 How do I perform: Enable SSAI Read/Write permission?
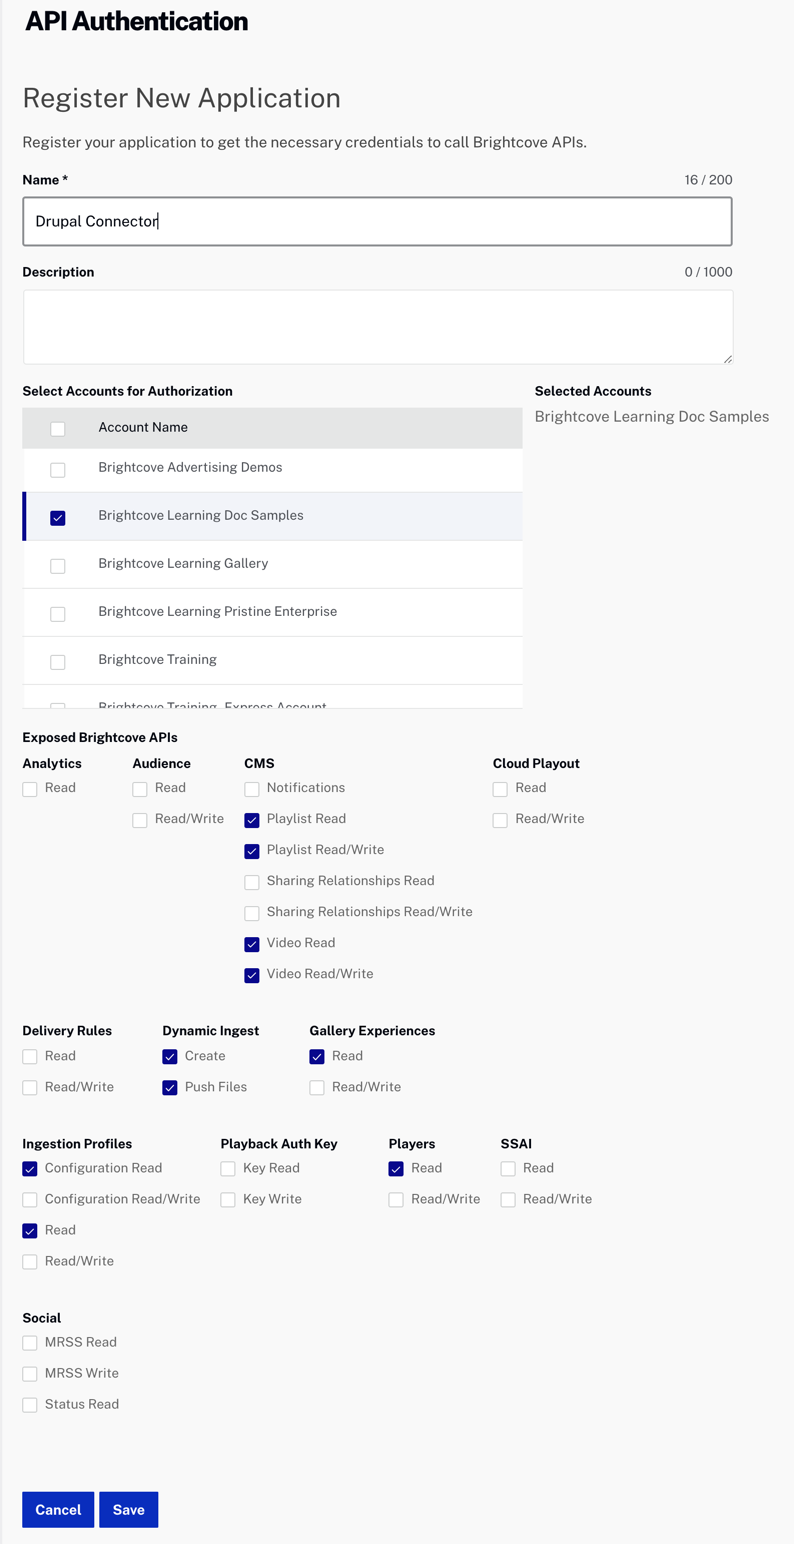coord(507,1200)
